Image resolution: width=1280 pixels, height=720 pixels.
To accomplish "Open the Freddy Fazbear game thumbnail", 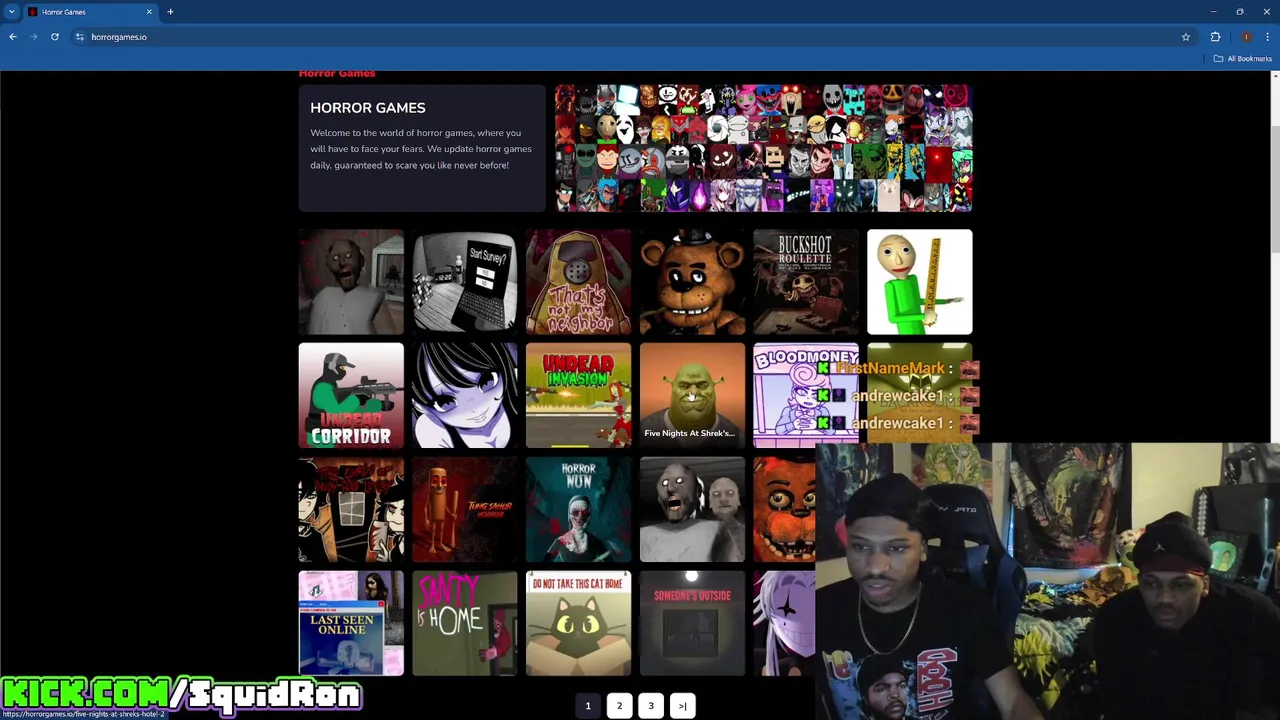I will [x=692, y=282].
